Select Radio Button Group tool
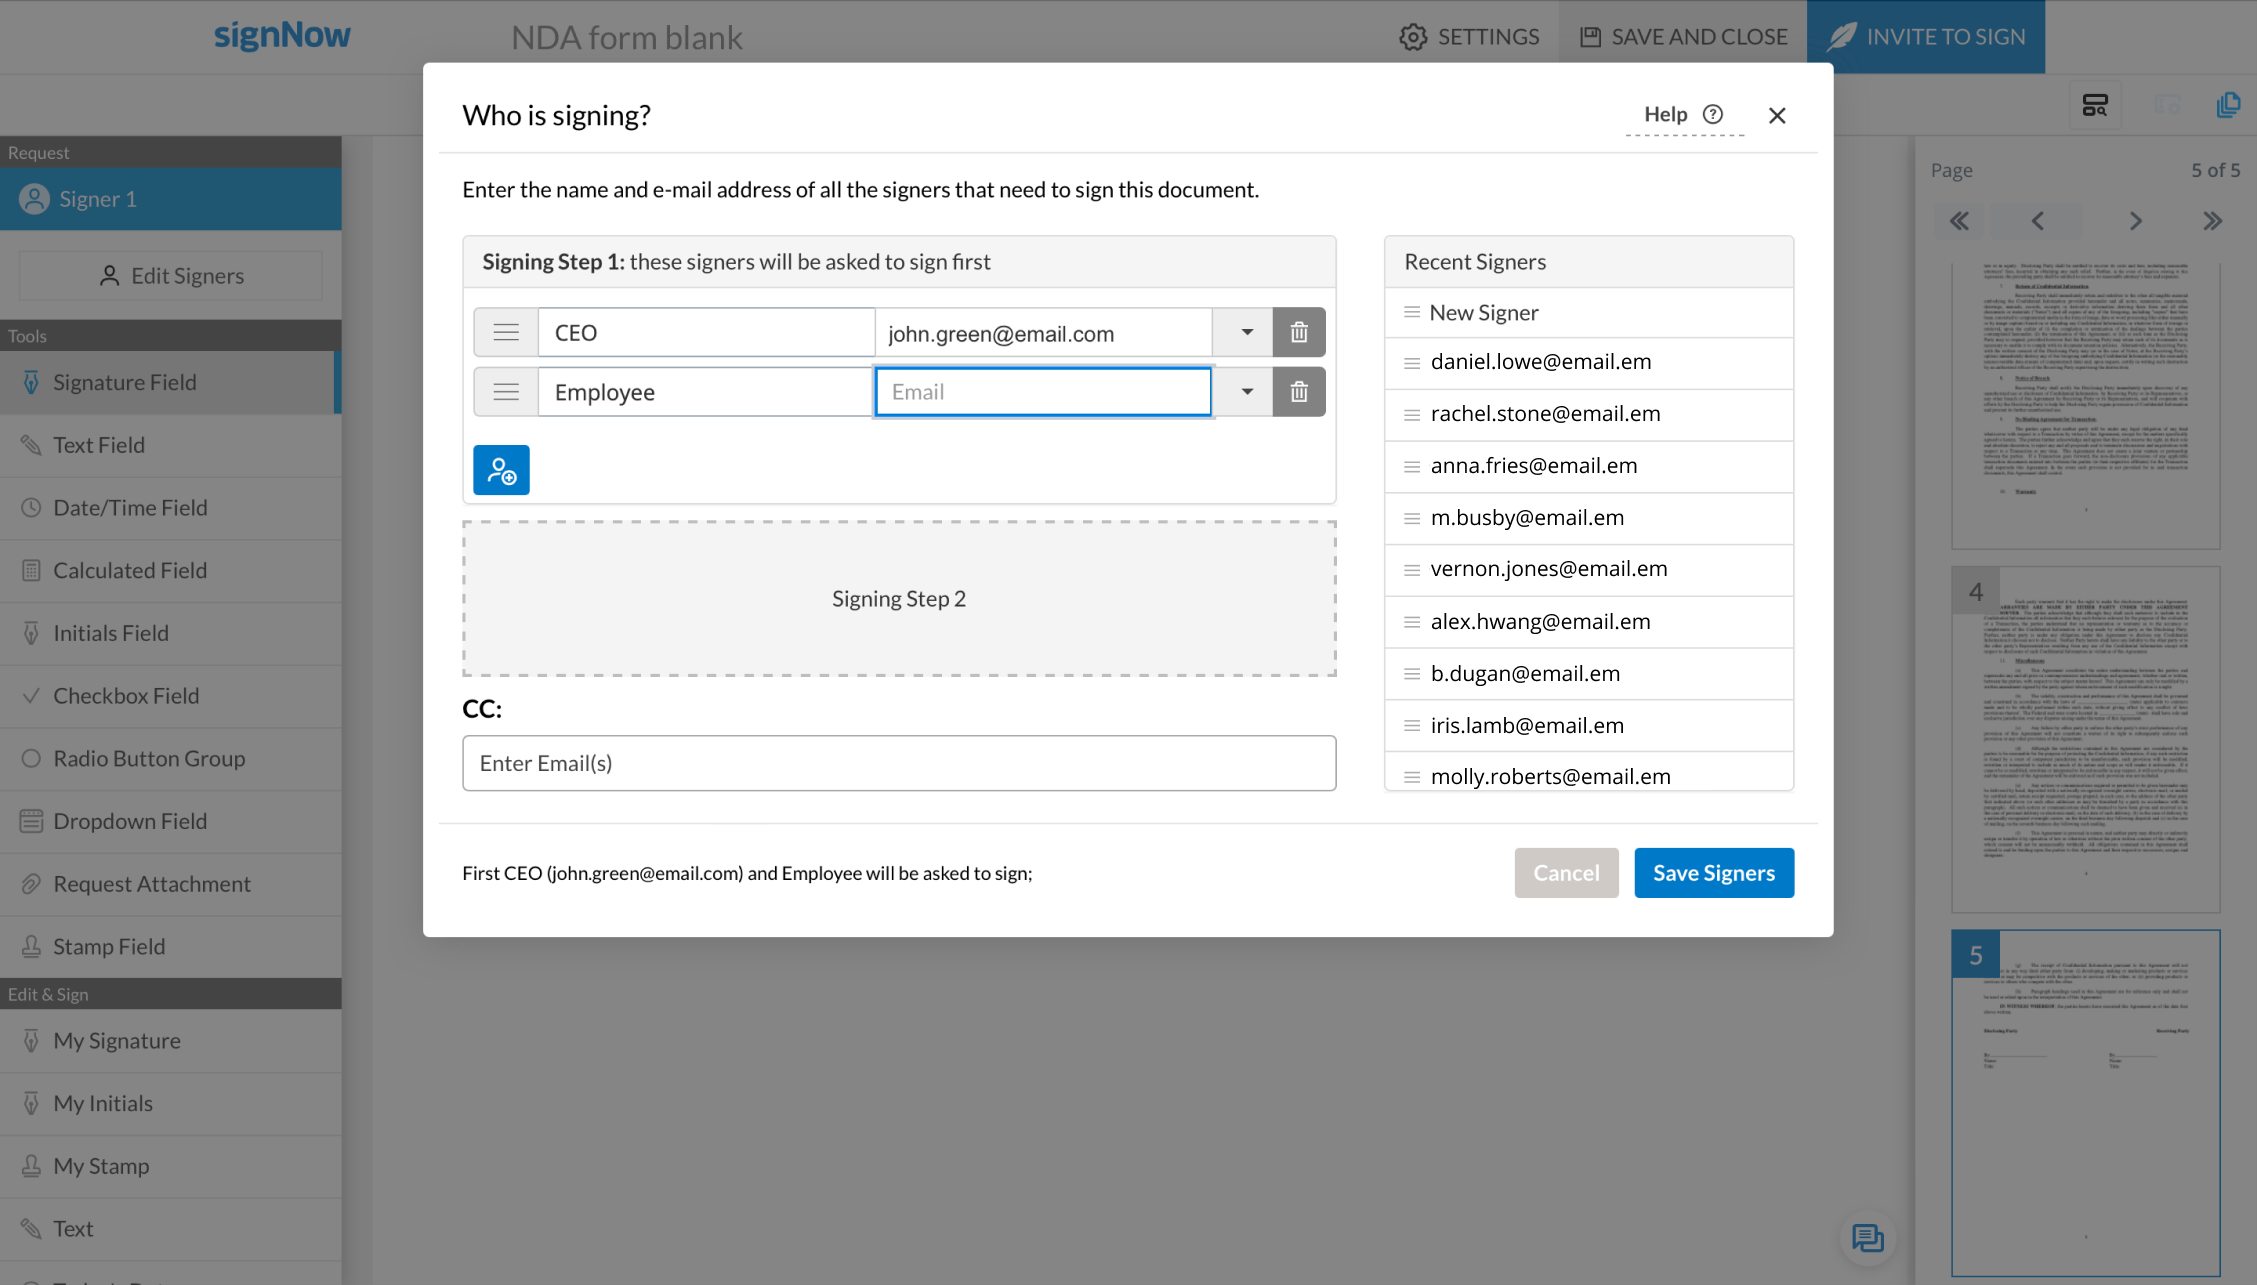The width and height of the screenshot is (2257, 1285). pyautogui.click(x=149, y=758)
